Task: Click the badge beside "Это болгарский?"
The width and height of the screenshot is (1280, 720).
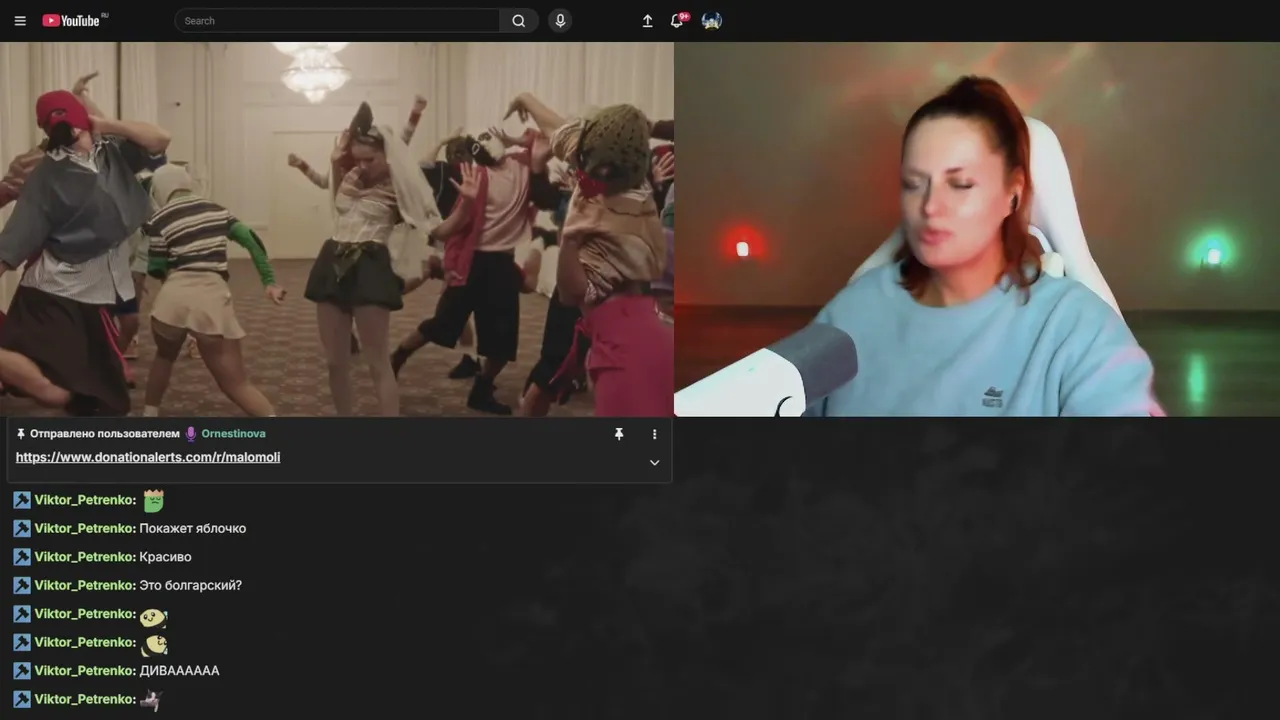Action: [x=22, y=585]
